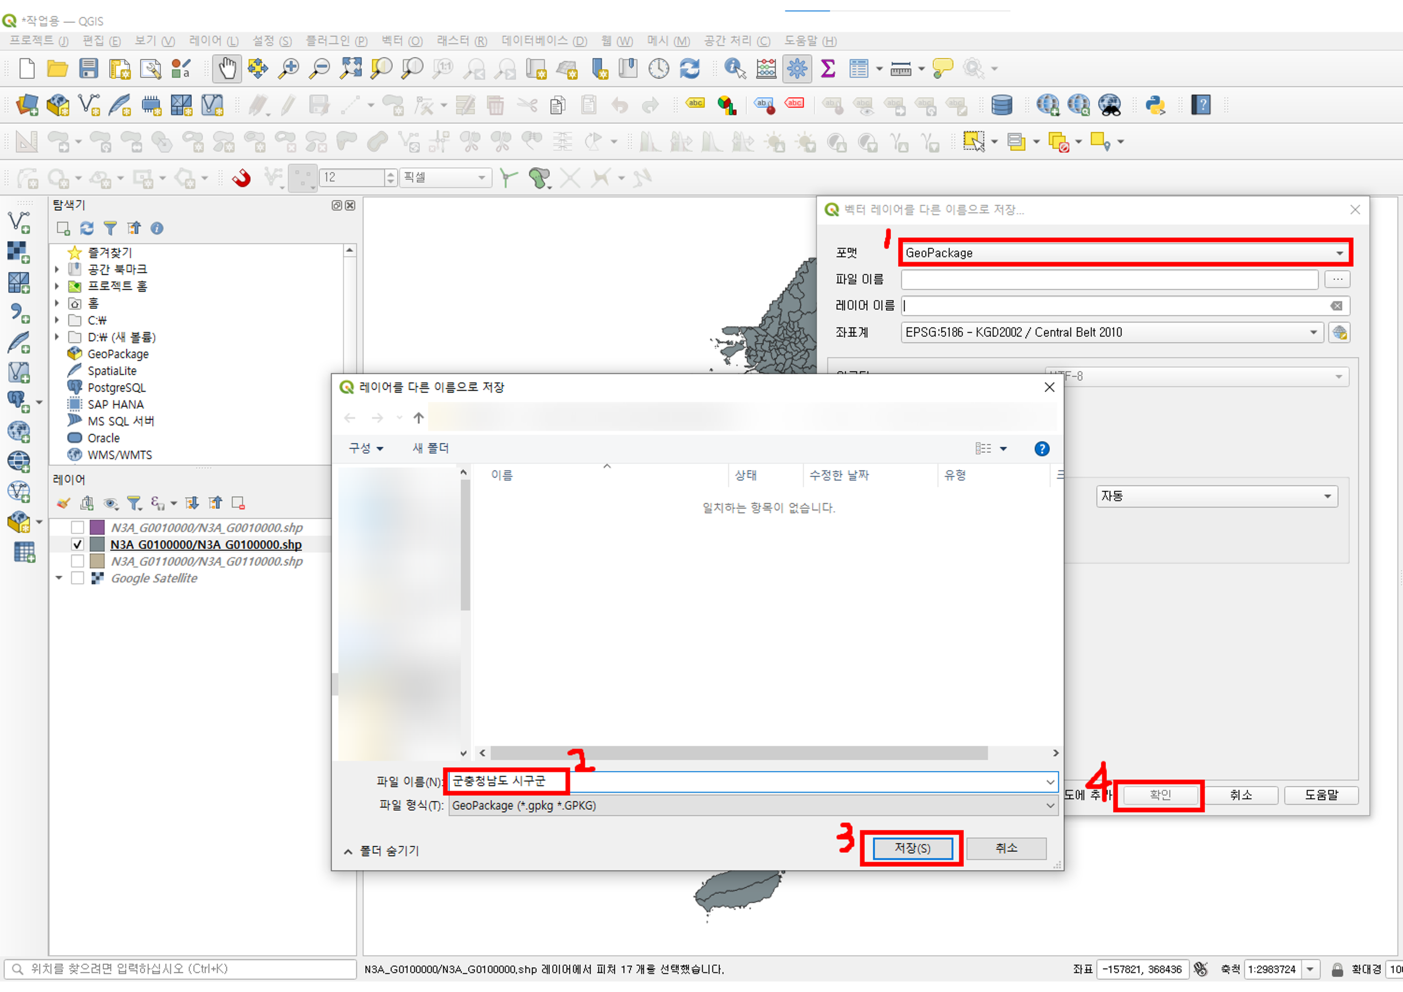1403x992 pixels.
Task: Click tan color swatch of N3A_G0110000 layer
Action: point(97,562)
